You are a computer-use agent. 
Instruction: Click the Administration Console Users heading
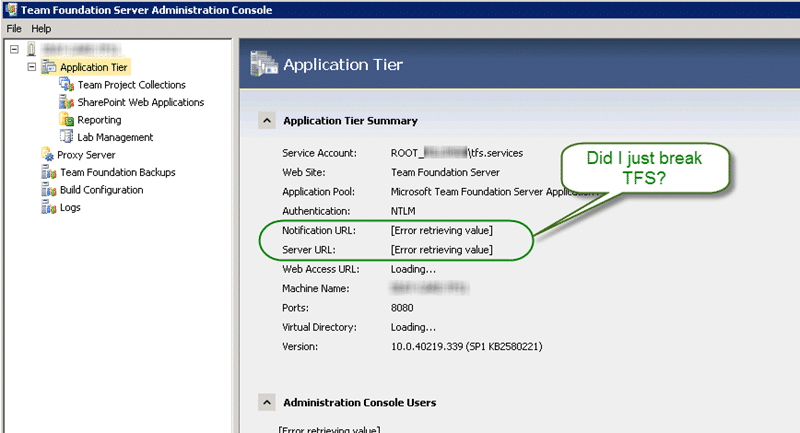tap(359, 402)
